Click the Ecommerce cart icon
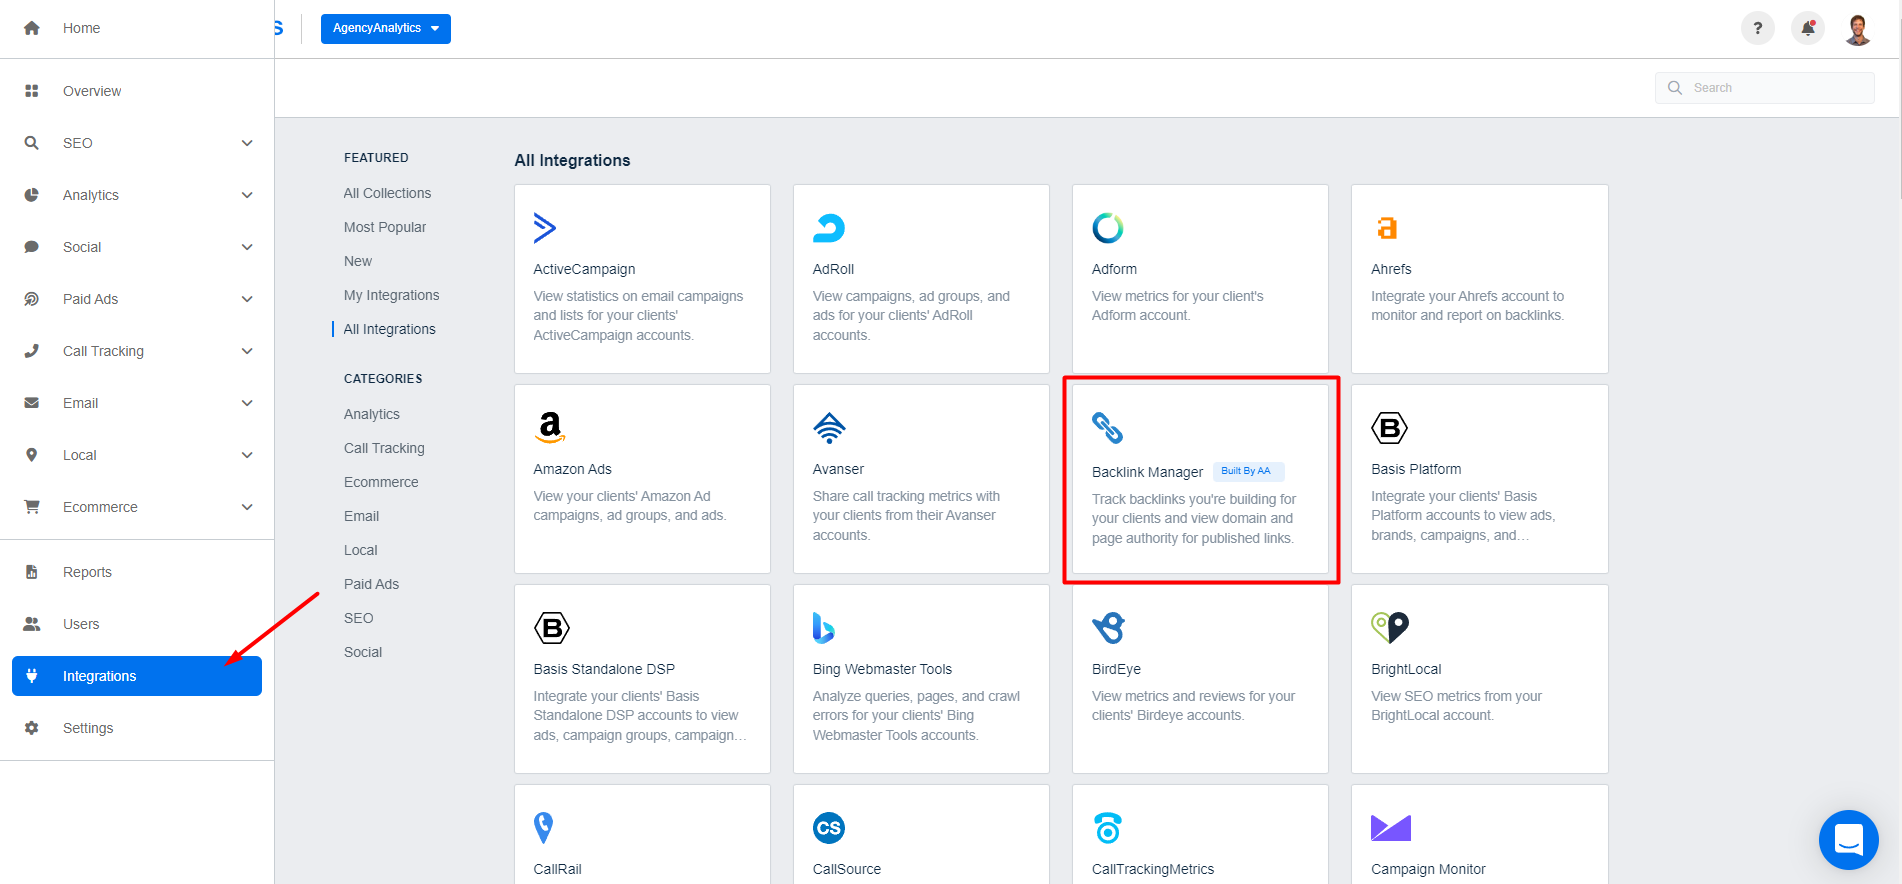Image resolution: width=1902 pixels, height=884 pixels. pyautogui.click(x=32, y=507)
